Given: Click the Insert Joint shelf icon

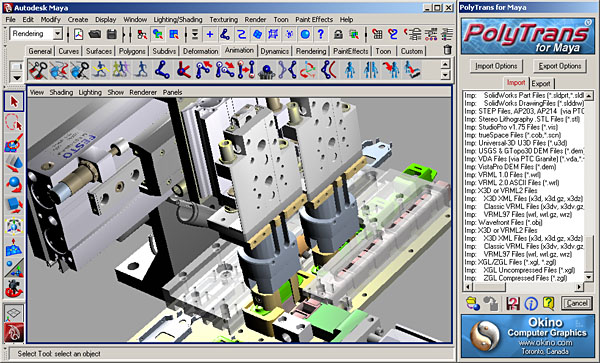Looking at the screenshot, I should (x=204, y=70).
